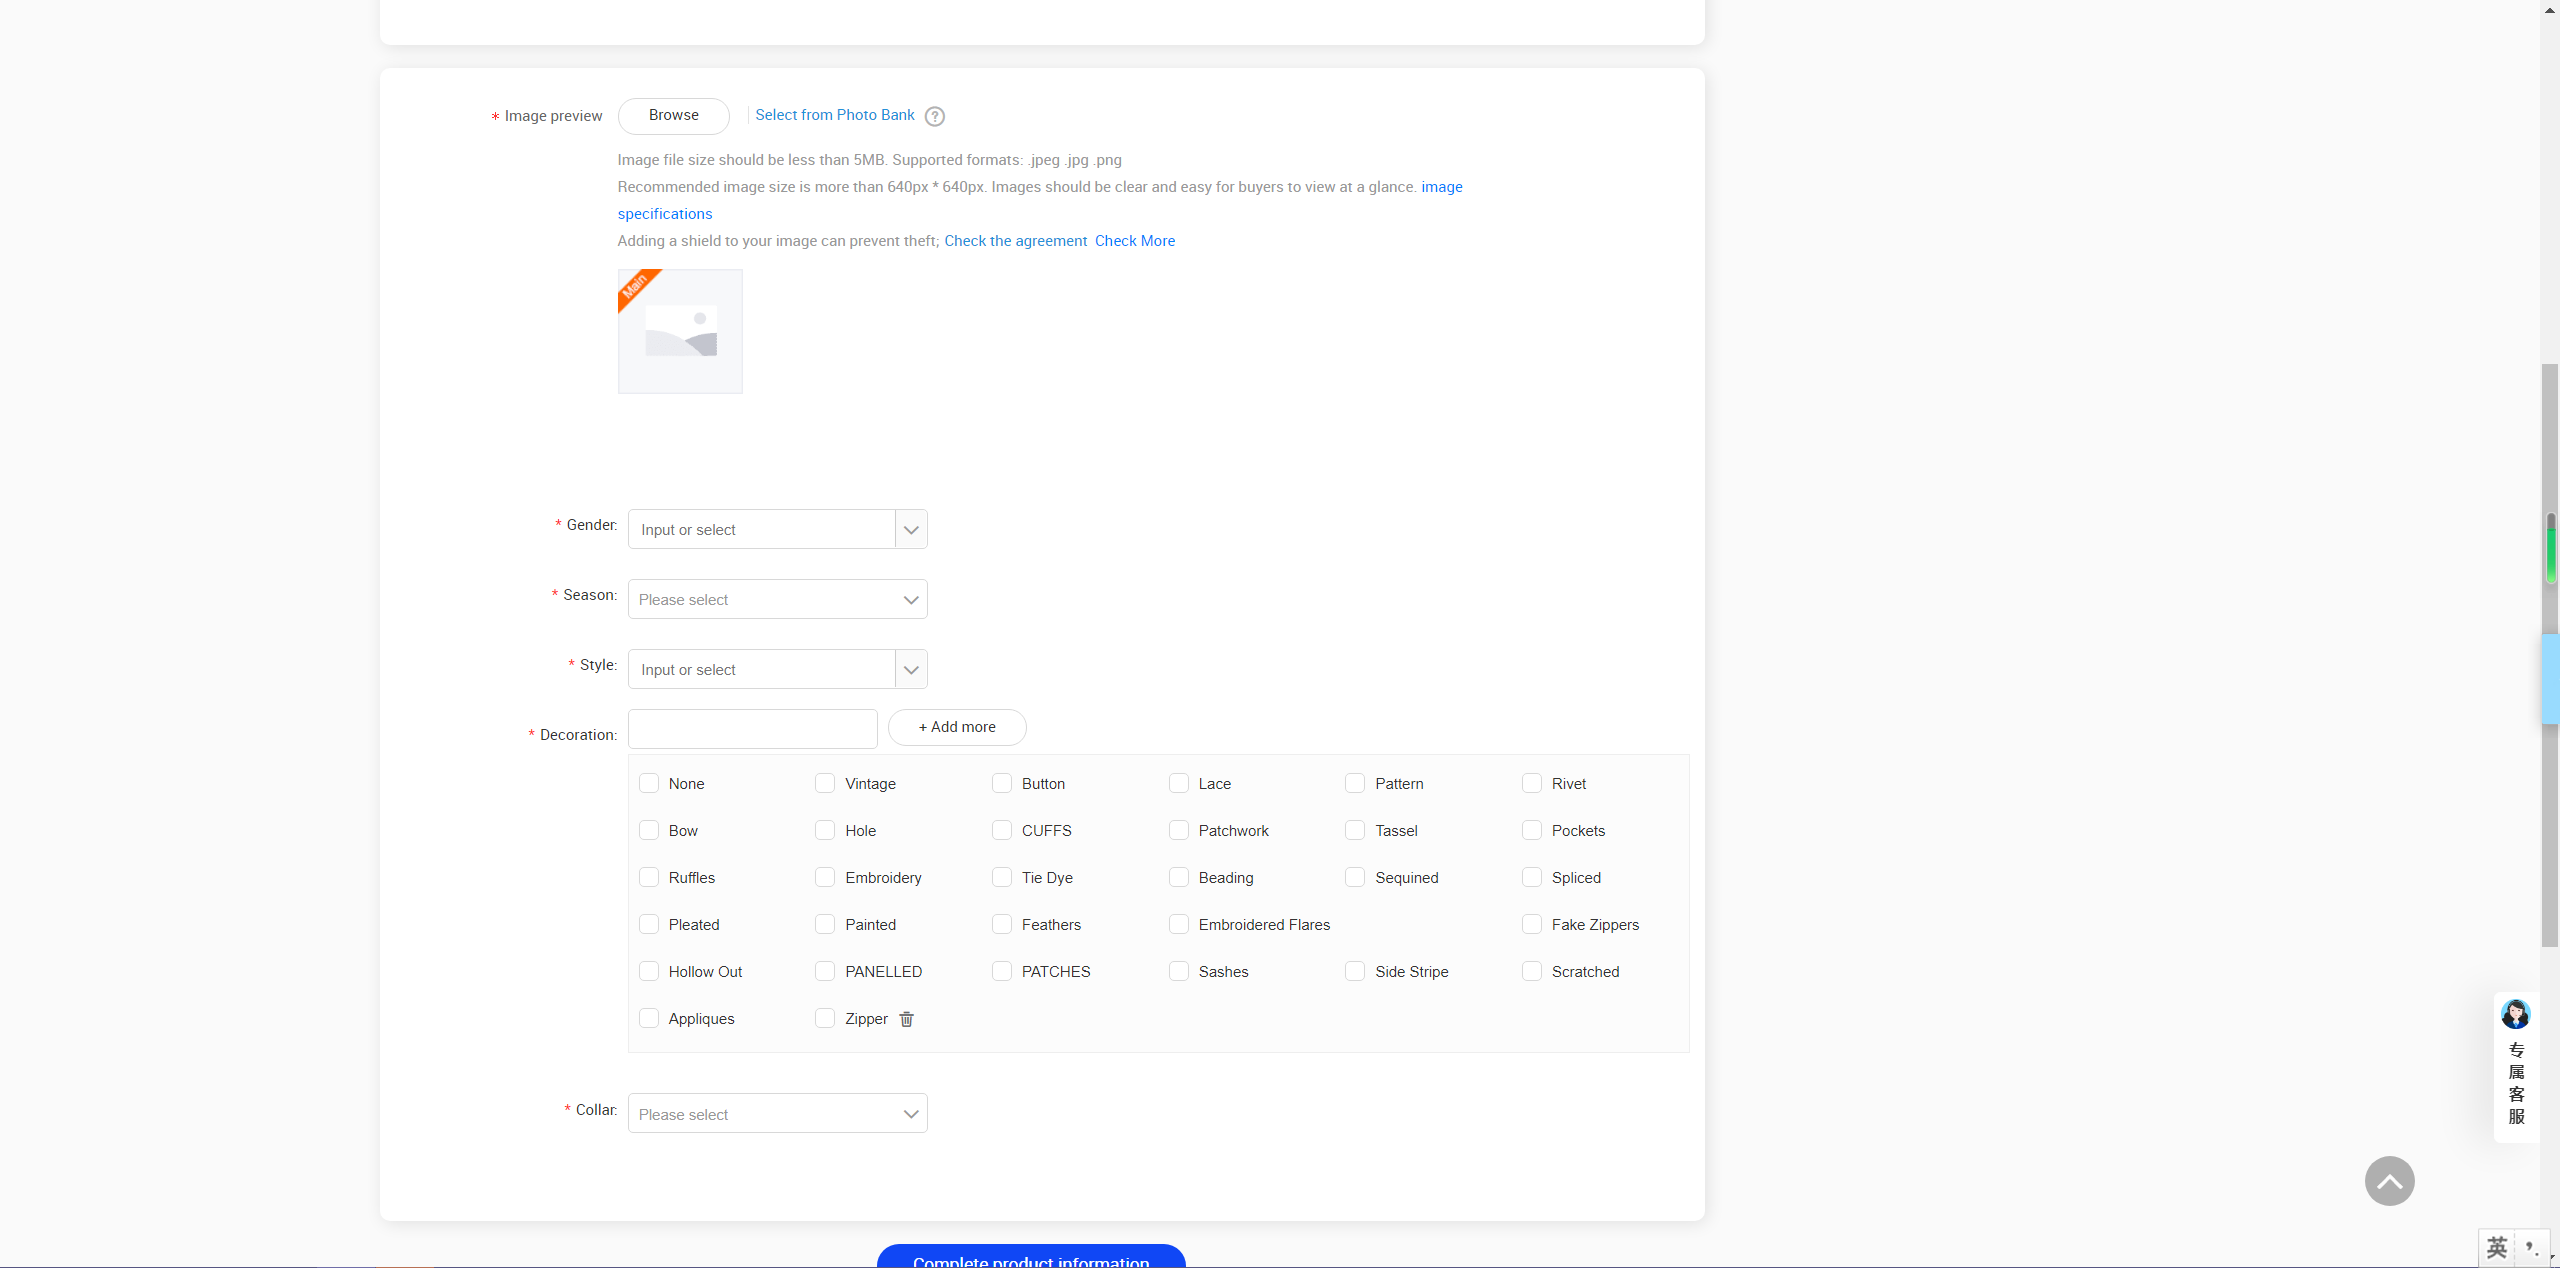Click the Photo Bank help question icon
Screen dimensions: 2560x1268
[x=934, y=116]
